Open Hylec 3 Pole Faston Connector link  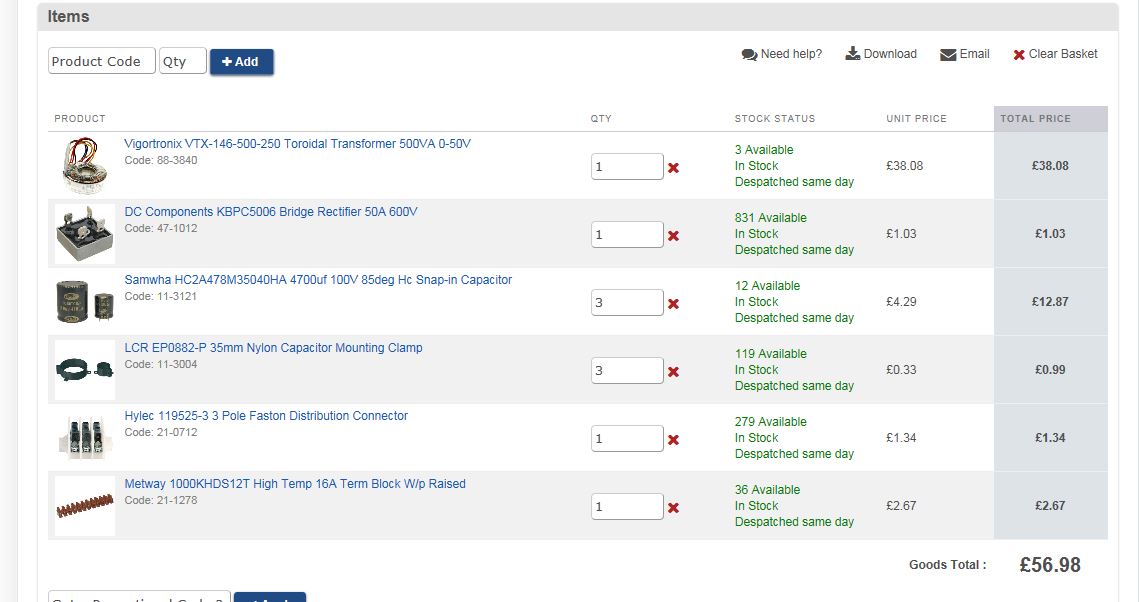click(265, 416)
